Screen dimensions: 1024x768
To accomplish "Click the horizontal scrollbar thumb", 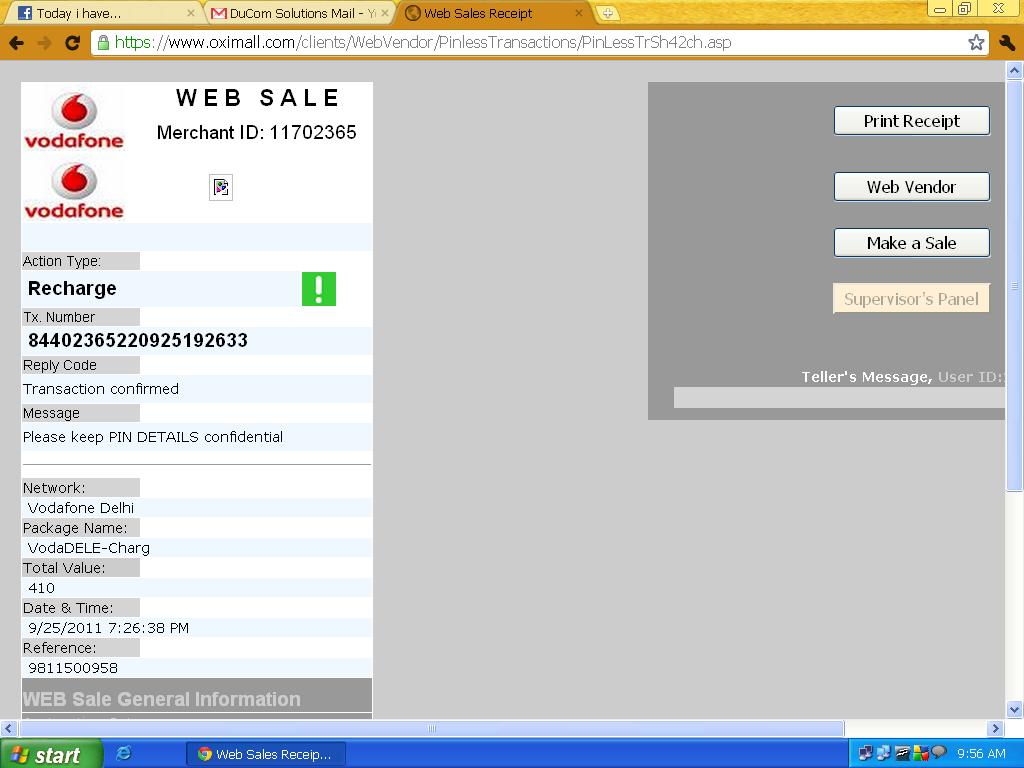I will pyautogui.click(x=431, y=728).
